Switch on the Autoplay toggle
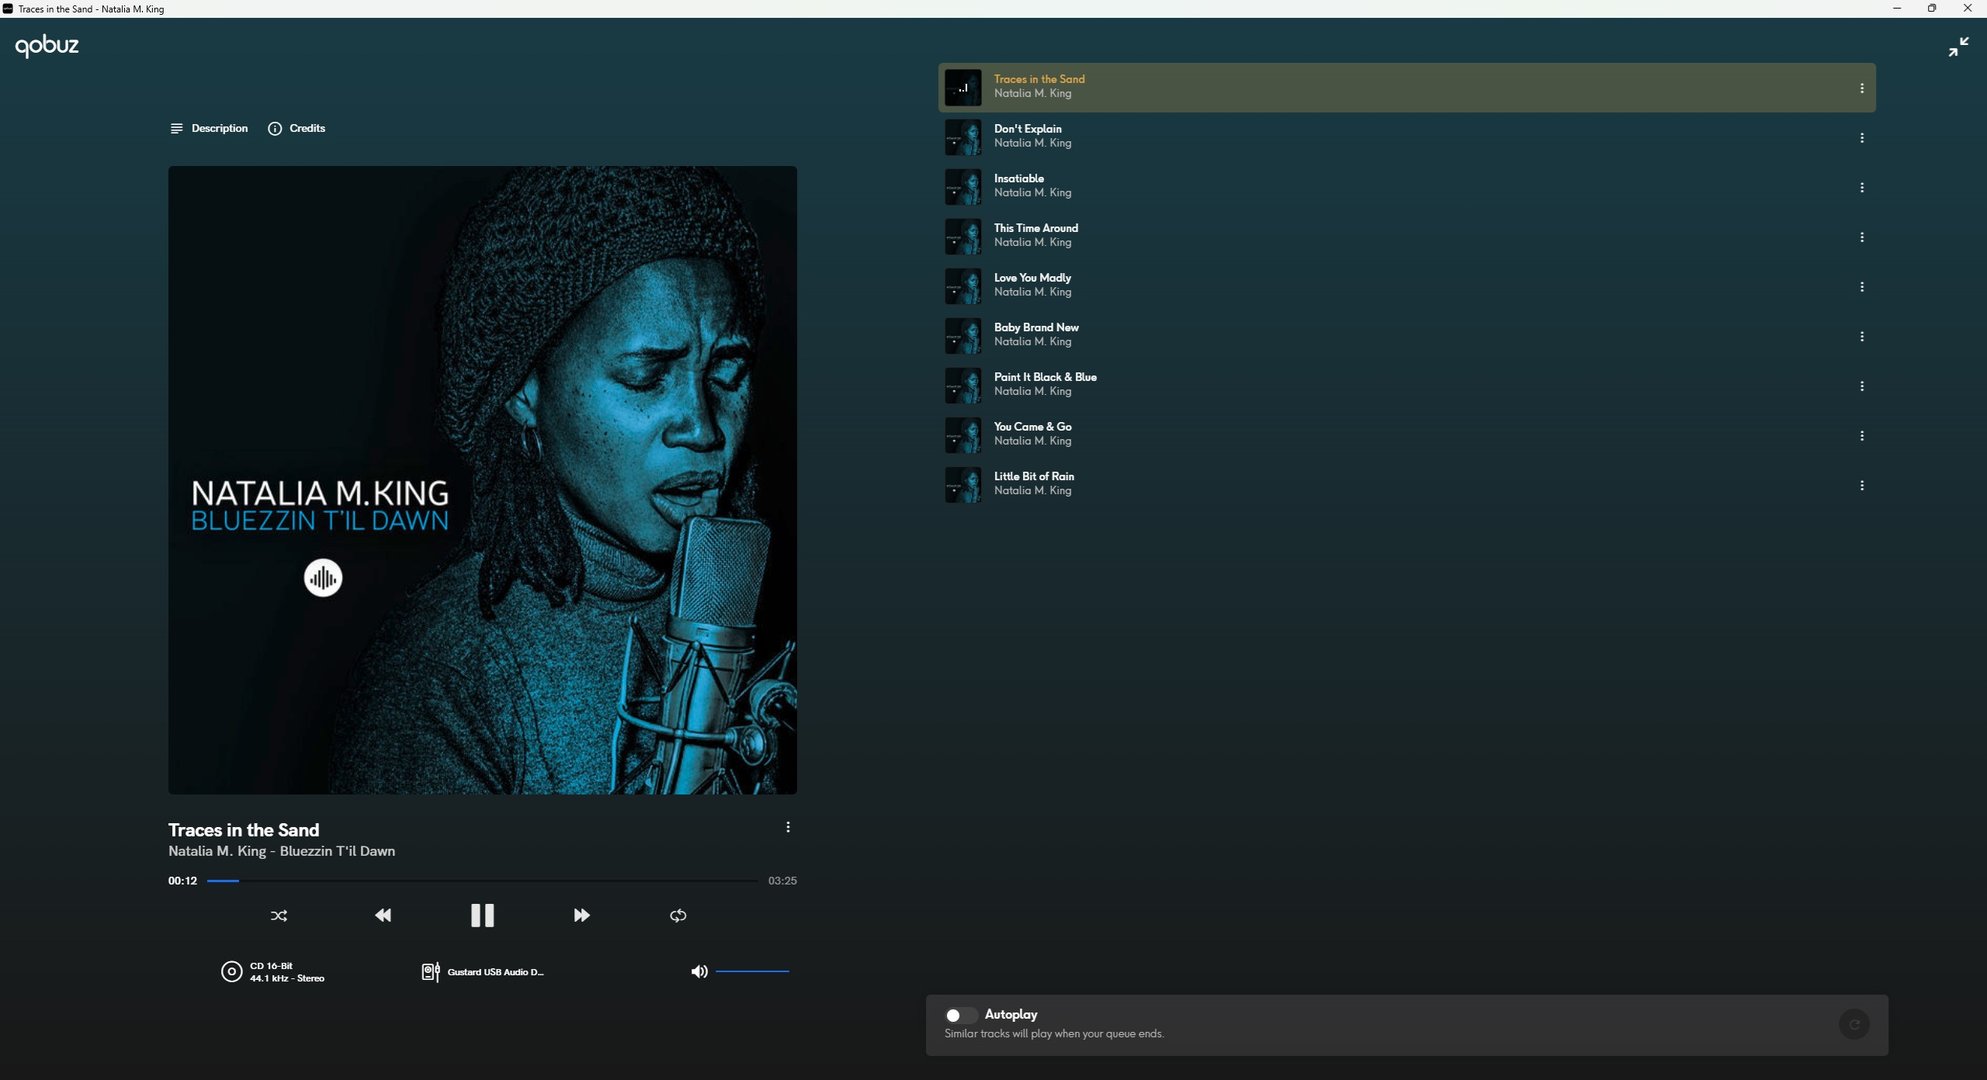The height and width of the screenshot is (1080, 1987). pos(959,1015)
